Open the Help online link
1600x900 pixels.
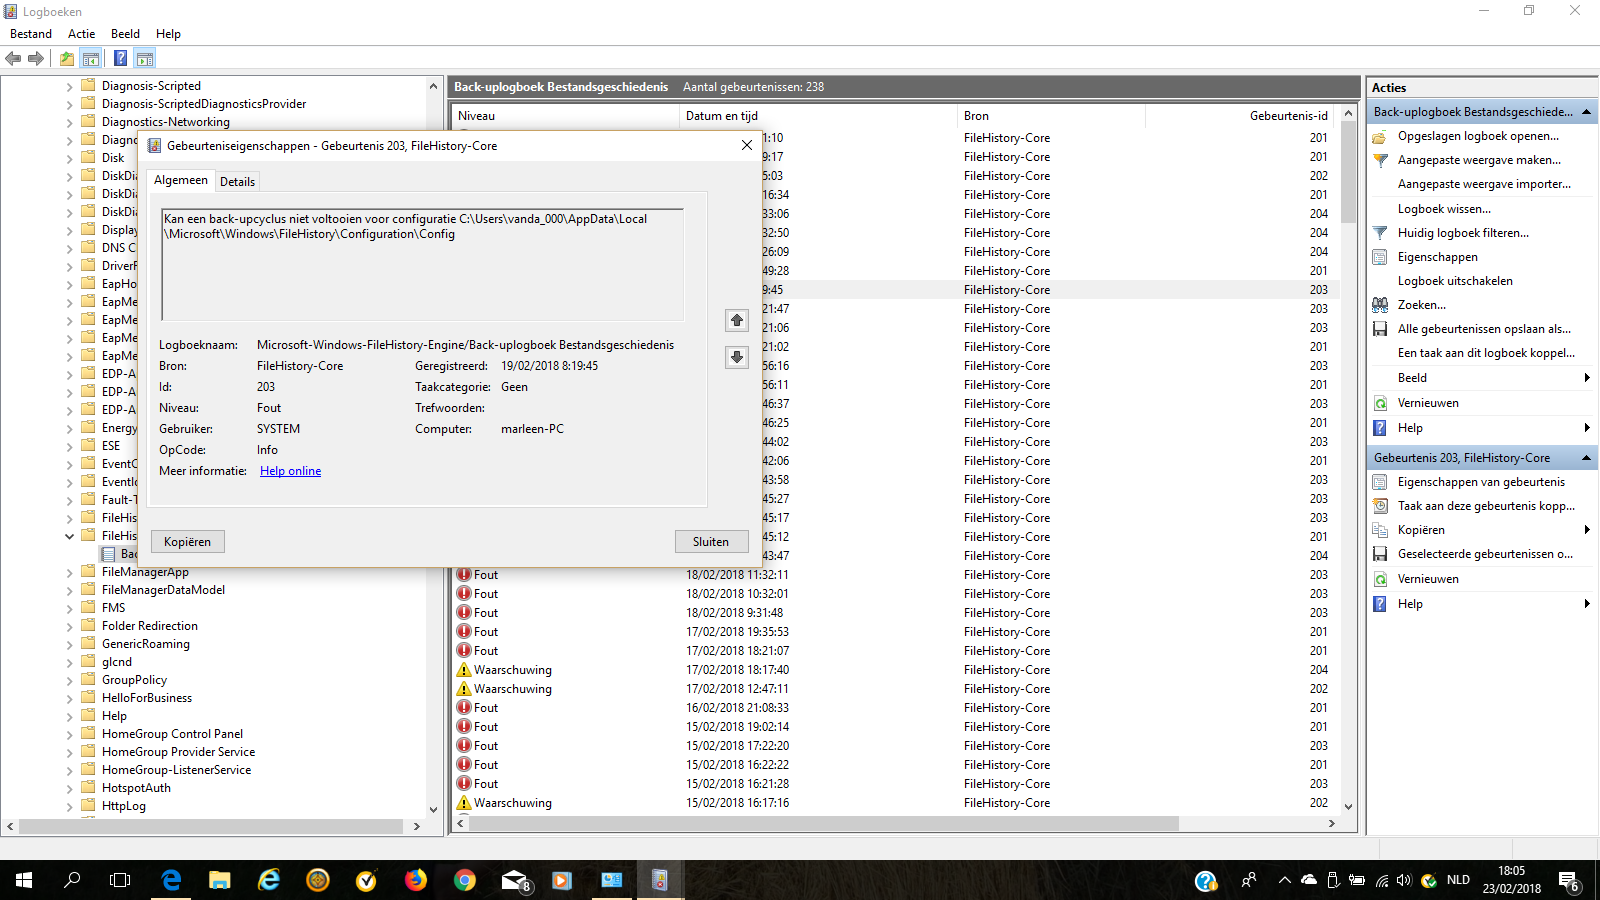(290, 471)
